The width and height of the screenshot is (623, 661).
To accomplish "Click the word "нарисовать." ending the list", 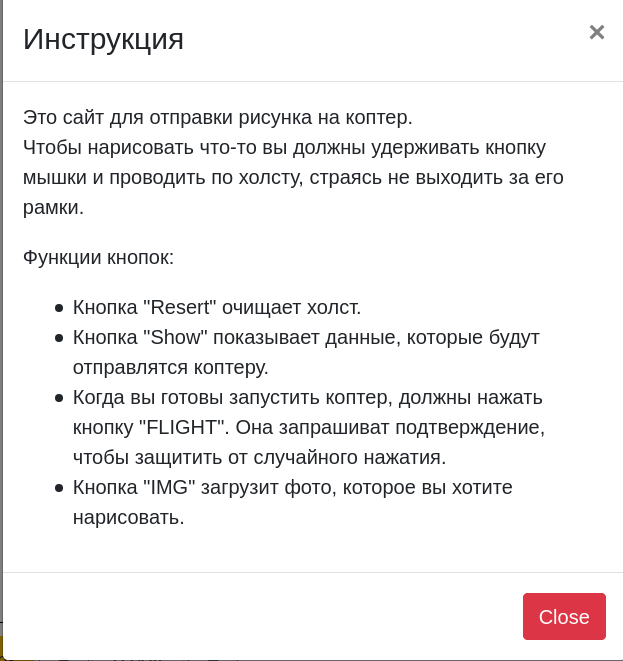I will pos(128,517).
